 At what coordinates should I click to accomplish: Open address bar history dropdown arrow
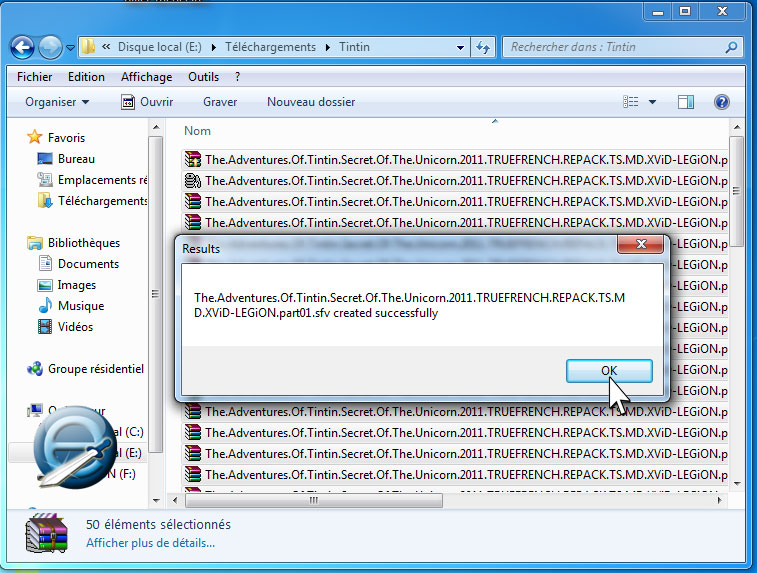(460, 48)
